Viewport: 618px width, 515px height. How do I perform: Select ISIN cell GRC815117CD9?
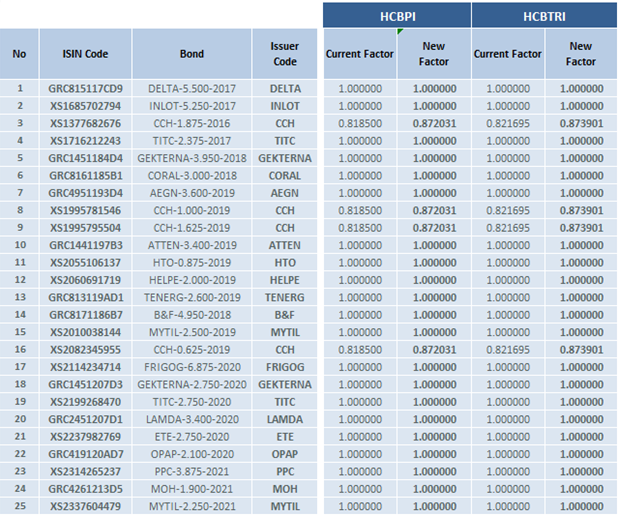click(85, 88)
